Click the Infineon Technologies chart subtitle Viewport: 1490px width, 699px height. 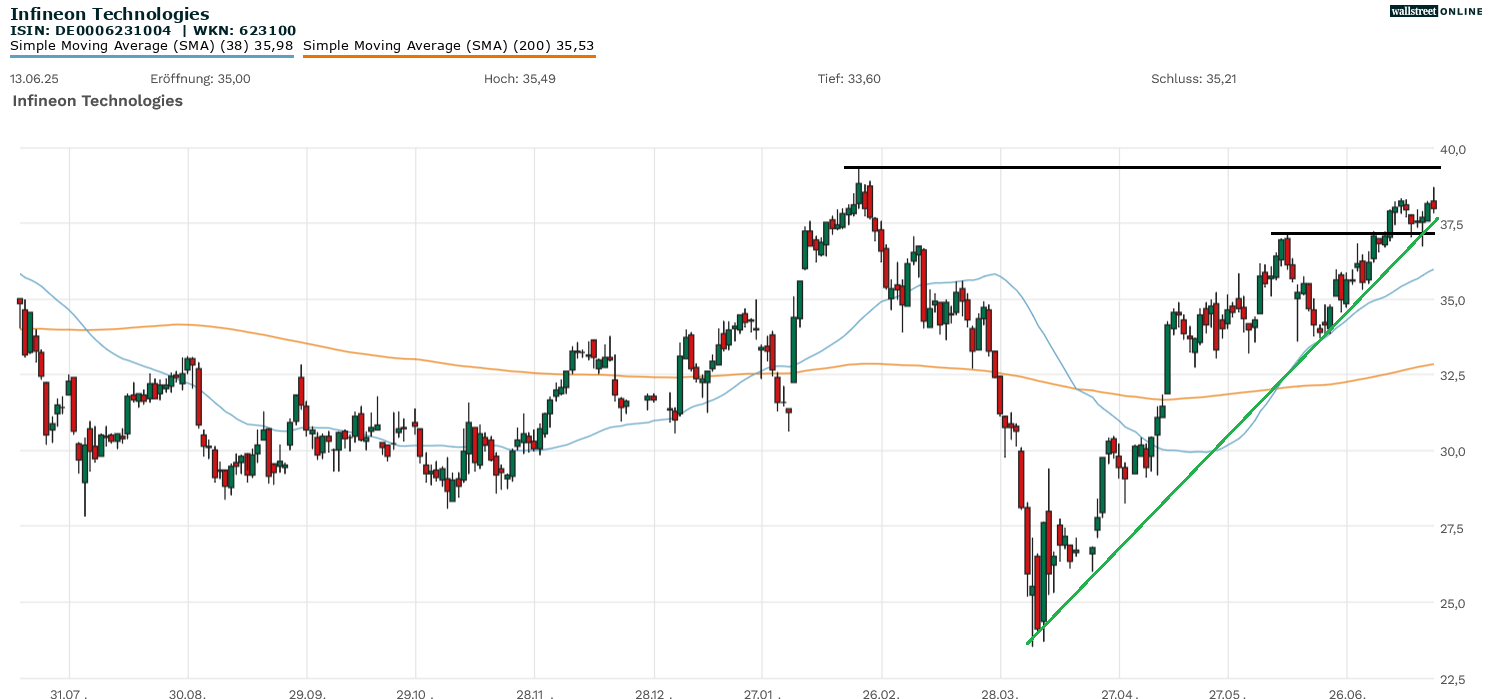coord(97,101)
